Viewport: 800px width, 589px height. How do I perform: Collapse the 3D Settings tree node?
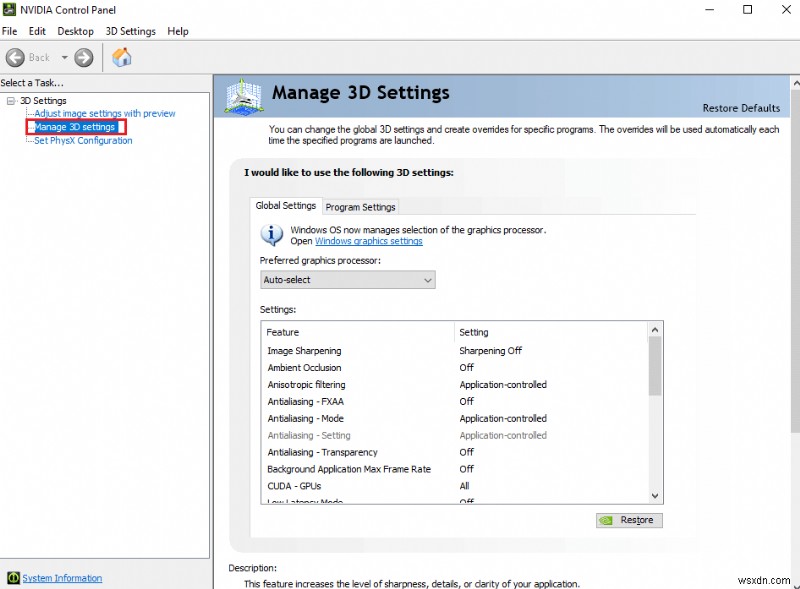point(10,101)
